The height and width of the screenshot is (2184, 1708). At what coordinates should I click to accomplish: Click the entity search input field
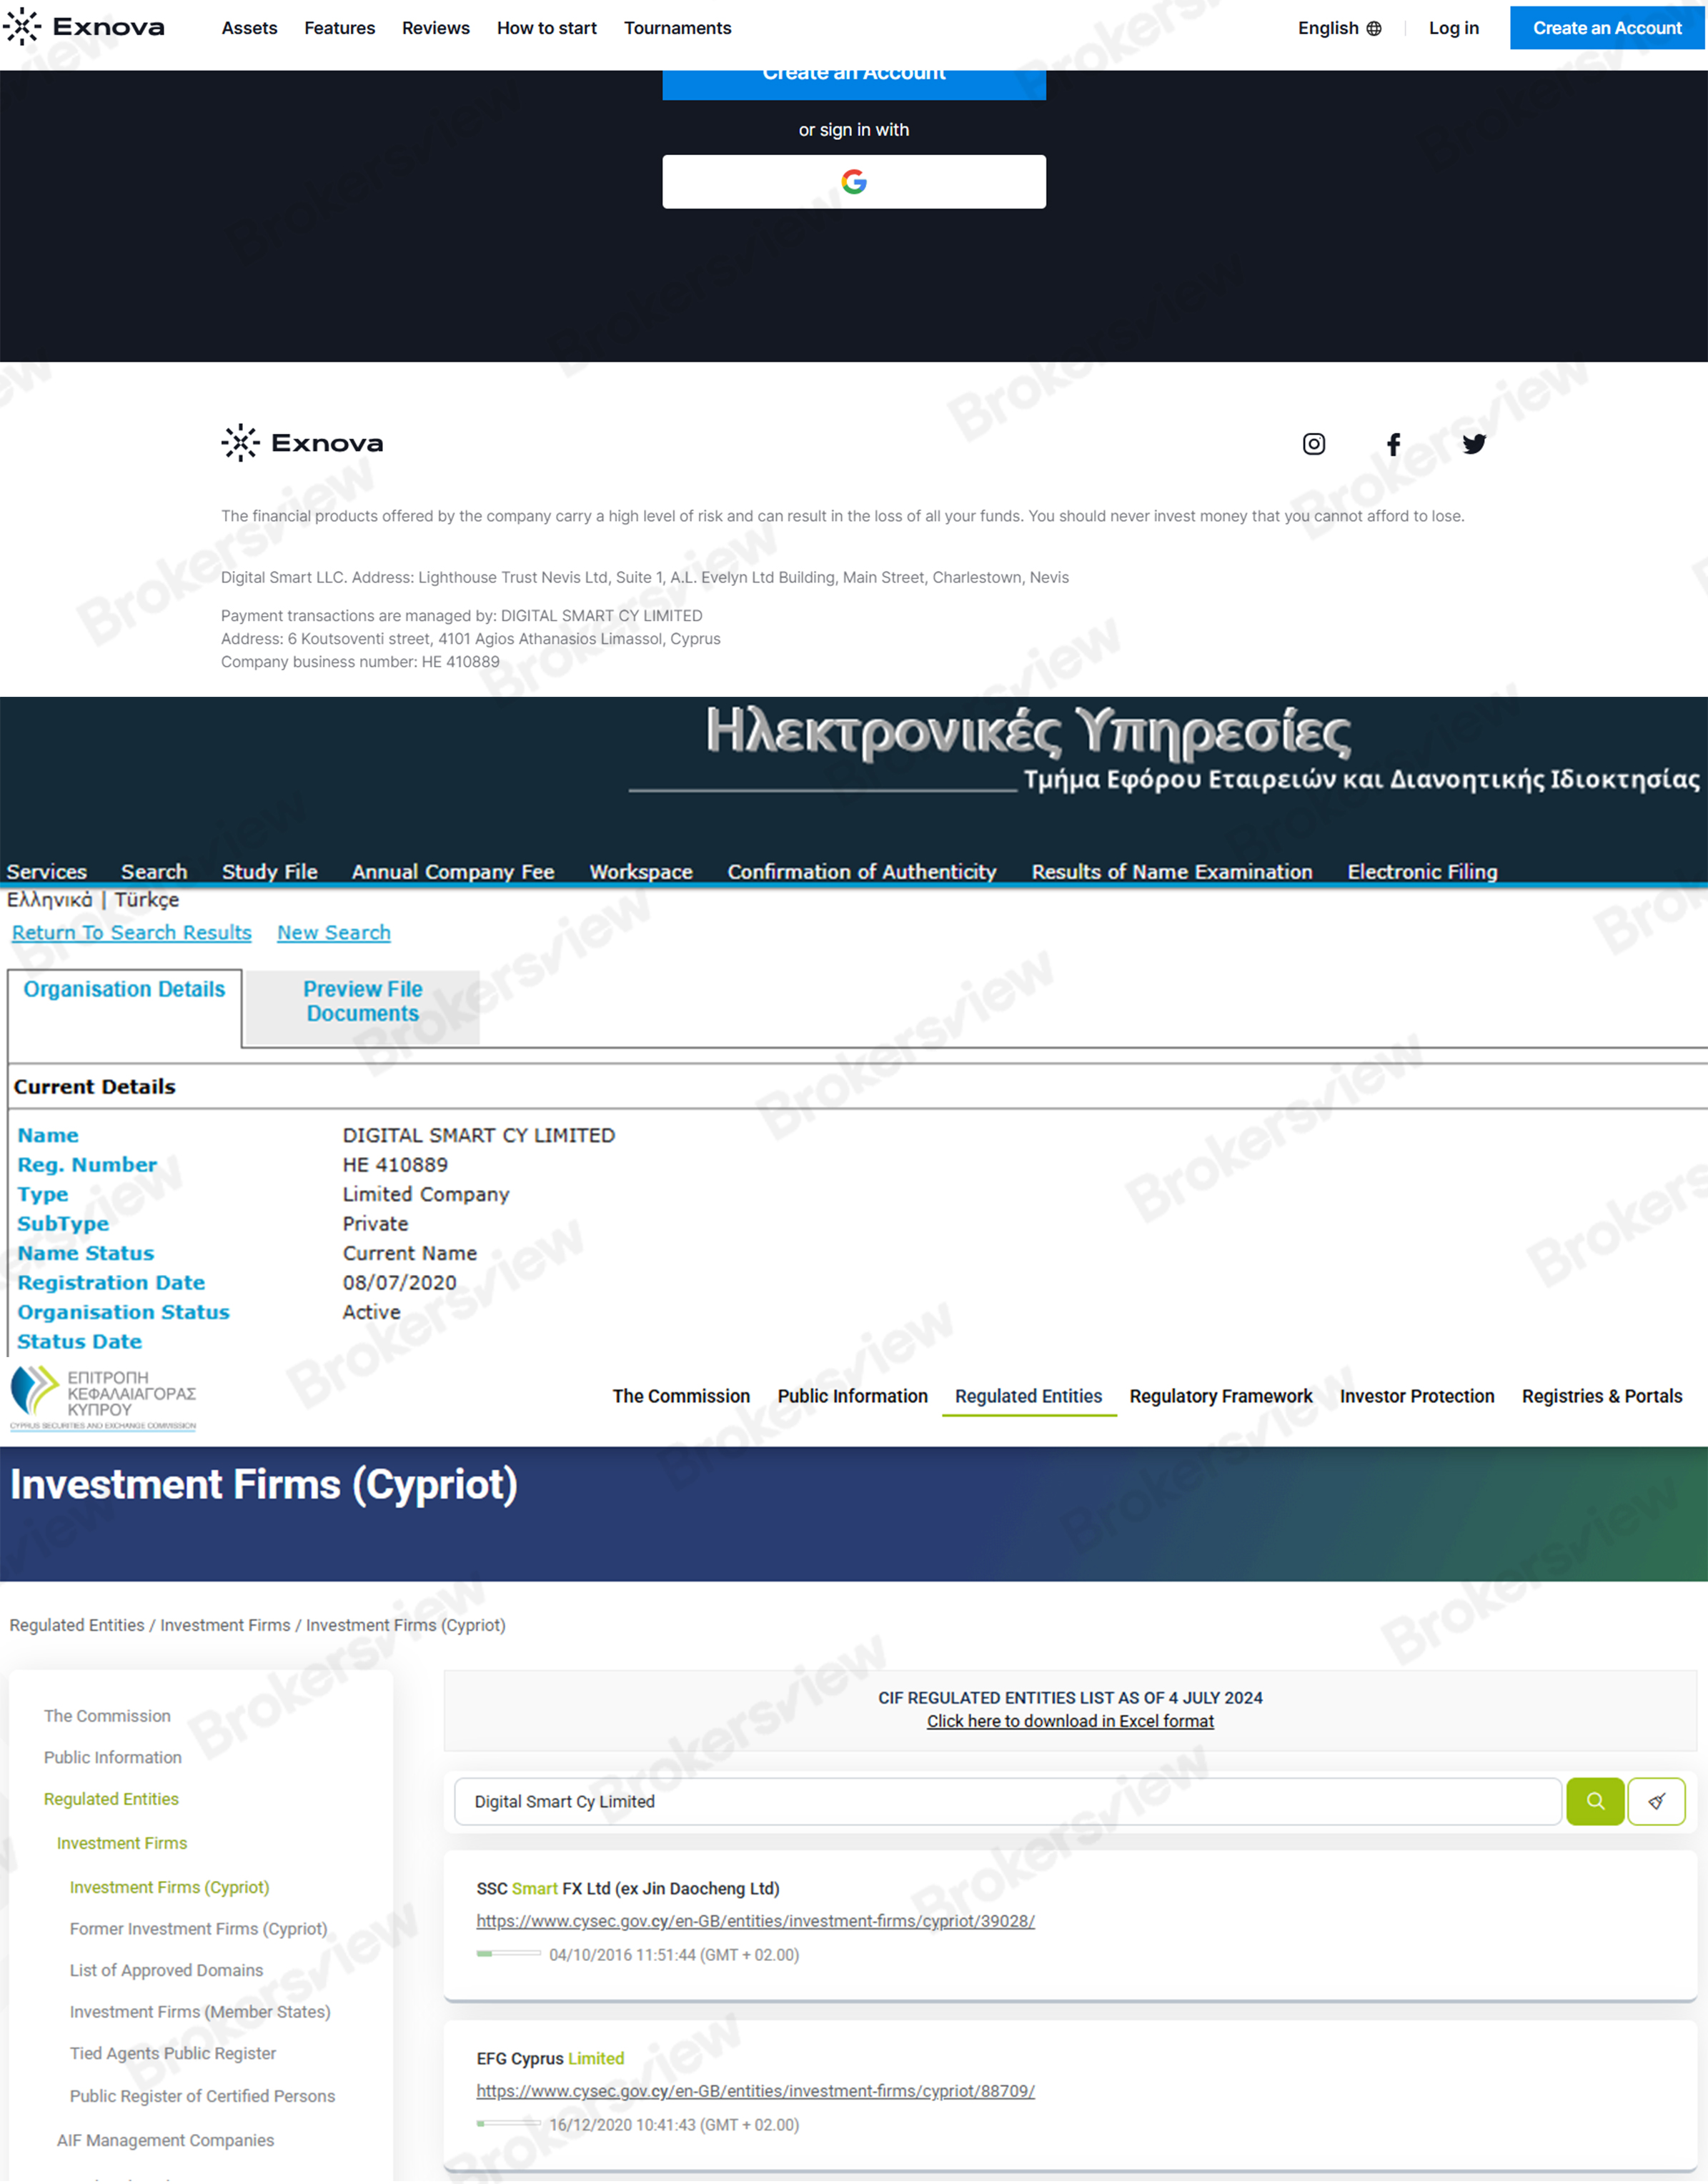1006,1801
